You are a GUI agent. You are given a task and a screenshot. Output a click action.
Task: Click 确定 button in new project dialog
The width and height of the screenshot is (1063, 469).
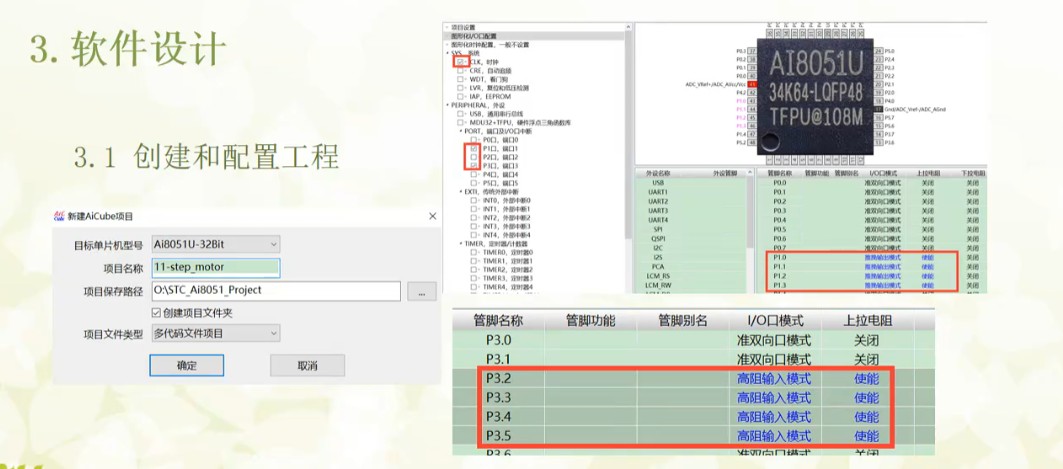pyautogui.click(x=186, y=365)
